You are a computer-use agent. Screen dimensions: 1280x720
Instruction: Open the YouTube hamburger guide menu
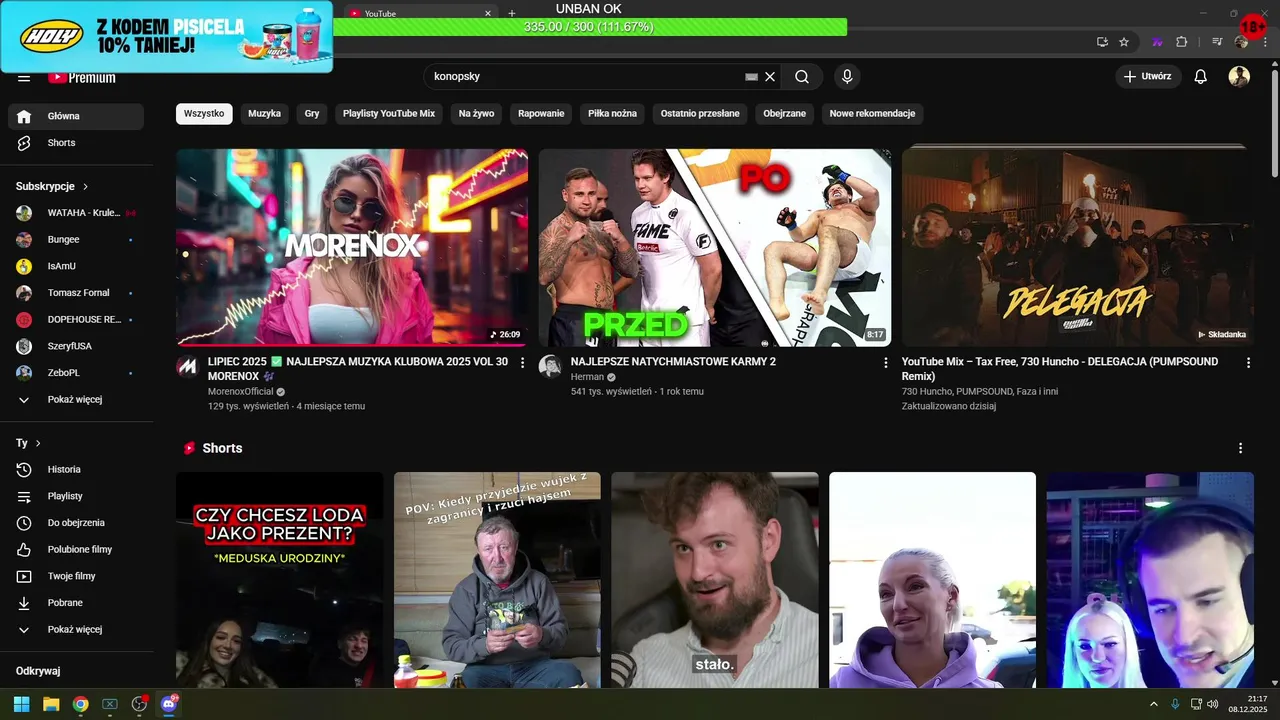tap(24, 78)
